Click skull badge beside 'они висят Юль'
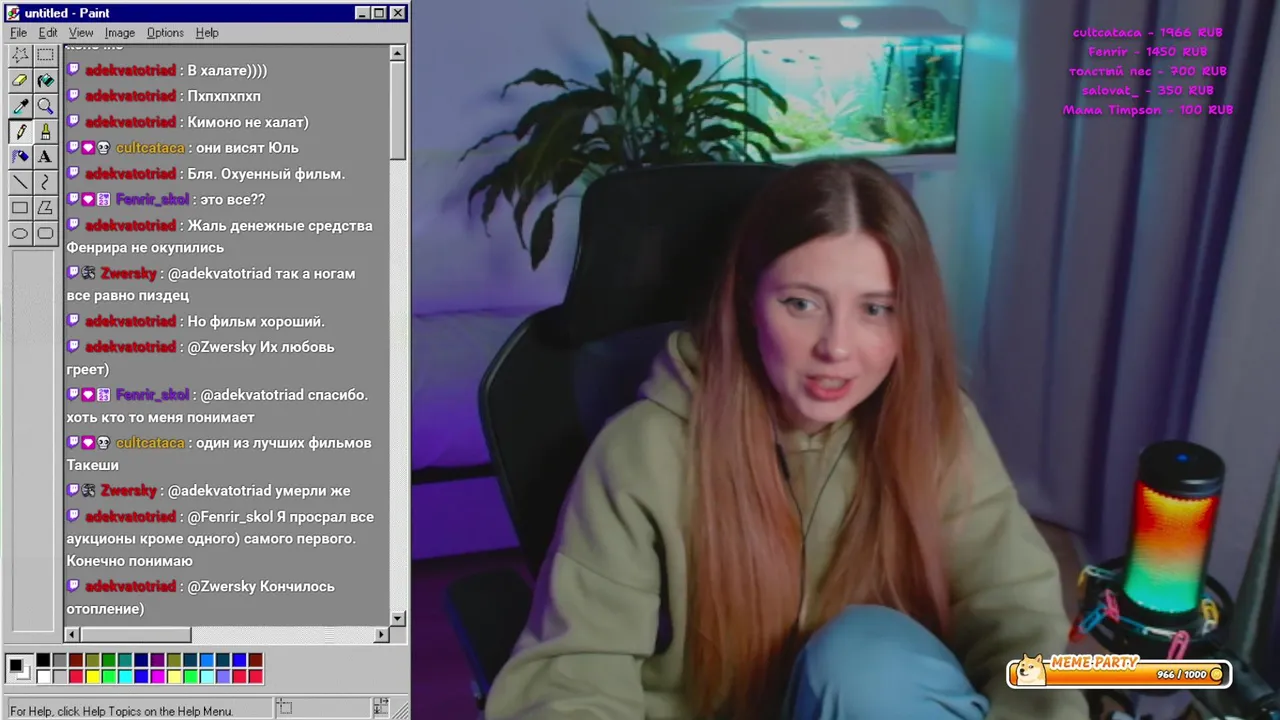 click(104, 148)
